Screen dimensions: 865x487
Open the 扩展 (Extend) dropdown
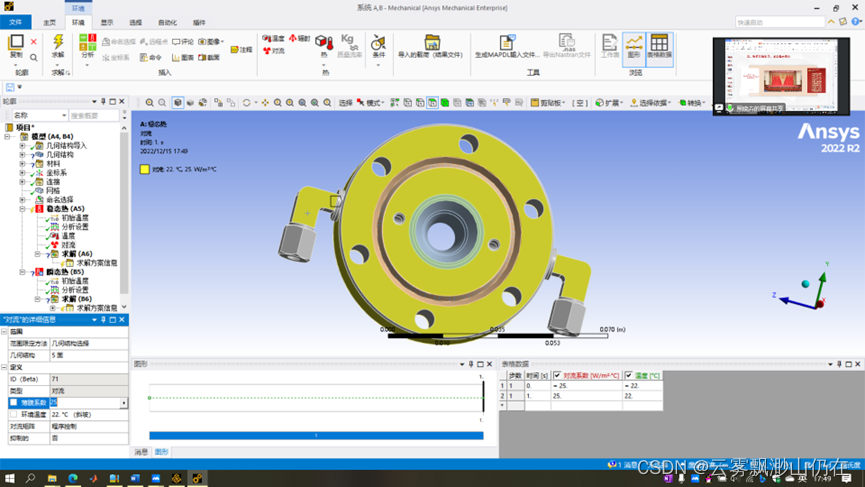610,103
